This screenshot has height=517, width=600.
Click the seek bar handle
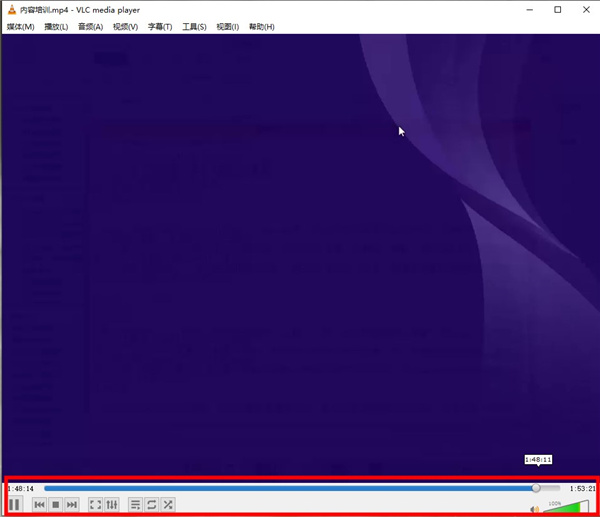pyautogui.click(x=536, y=488)
